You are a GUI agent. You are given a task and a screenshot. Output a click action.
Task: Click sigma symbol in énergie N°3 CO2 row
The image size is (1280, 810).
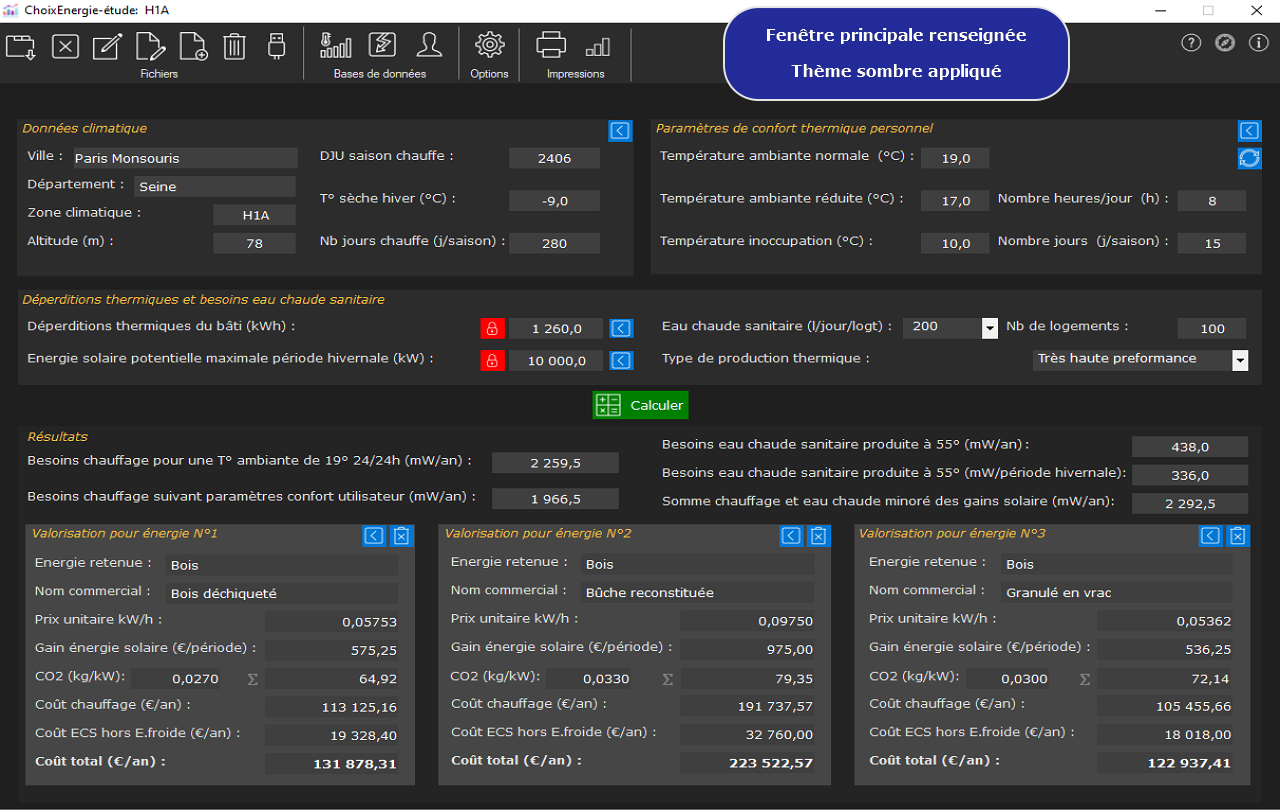point(1085,679)
